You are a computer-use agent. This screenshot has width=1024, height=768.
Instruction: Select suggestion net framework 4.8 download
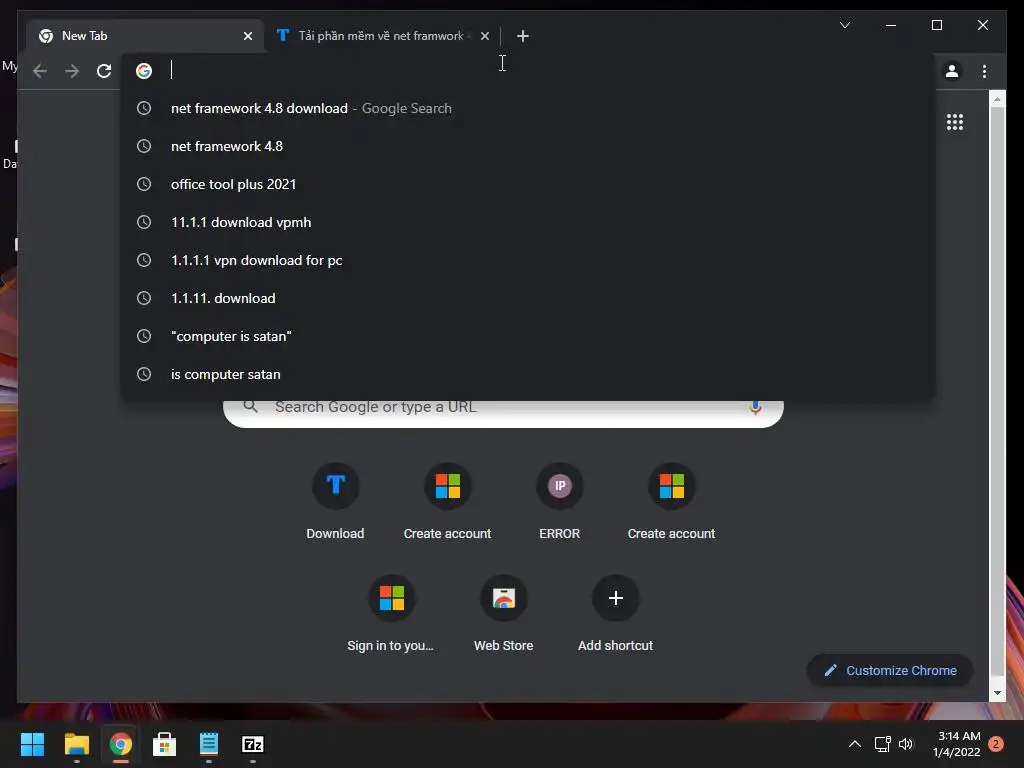coord(528,108)
